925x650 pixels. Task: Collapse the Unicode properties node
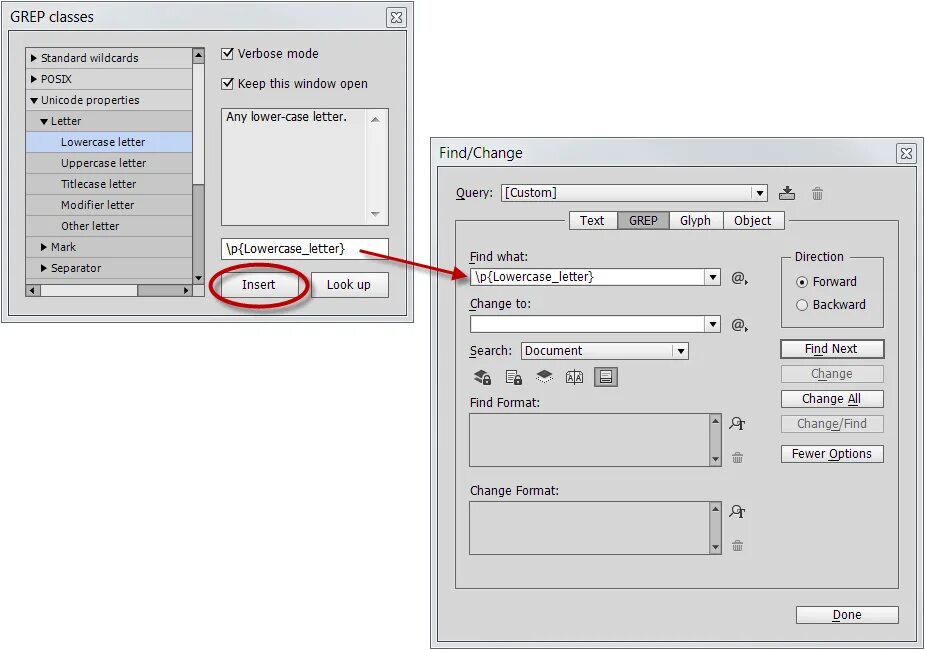(x=34, y=100)
